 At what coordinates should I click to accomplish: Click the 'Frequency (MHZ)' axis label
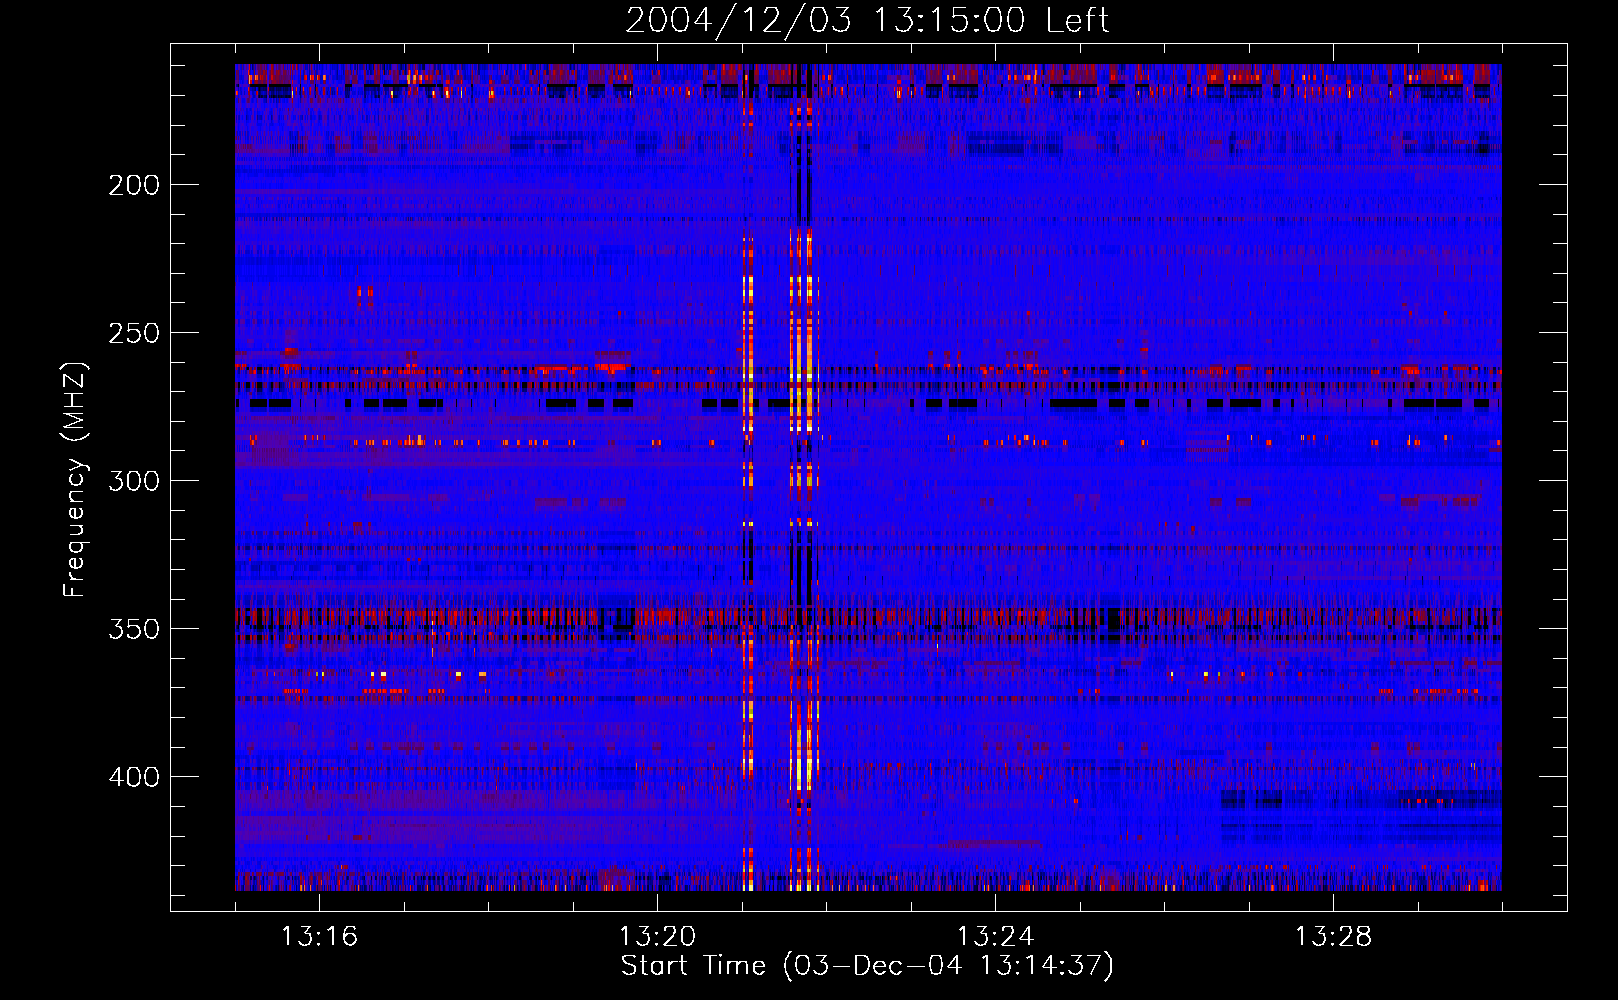pos(75,480)
